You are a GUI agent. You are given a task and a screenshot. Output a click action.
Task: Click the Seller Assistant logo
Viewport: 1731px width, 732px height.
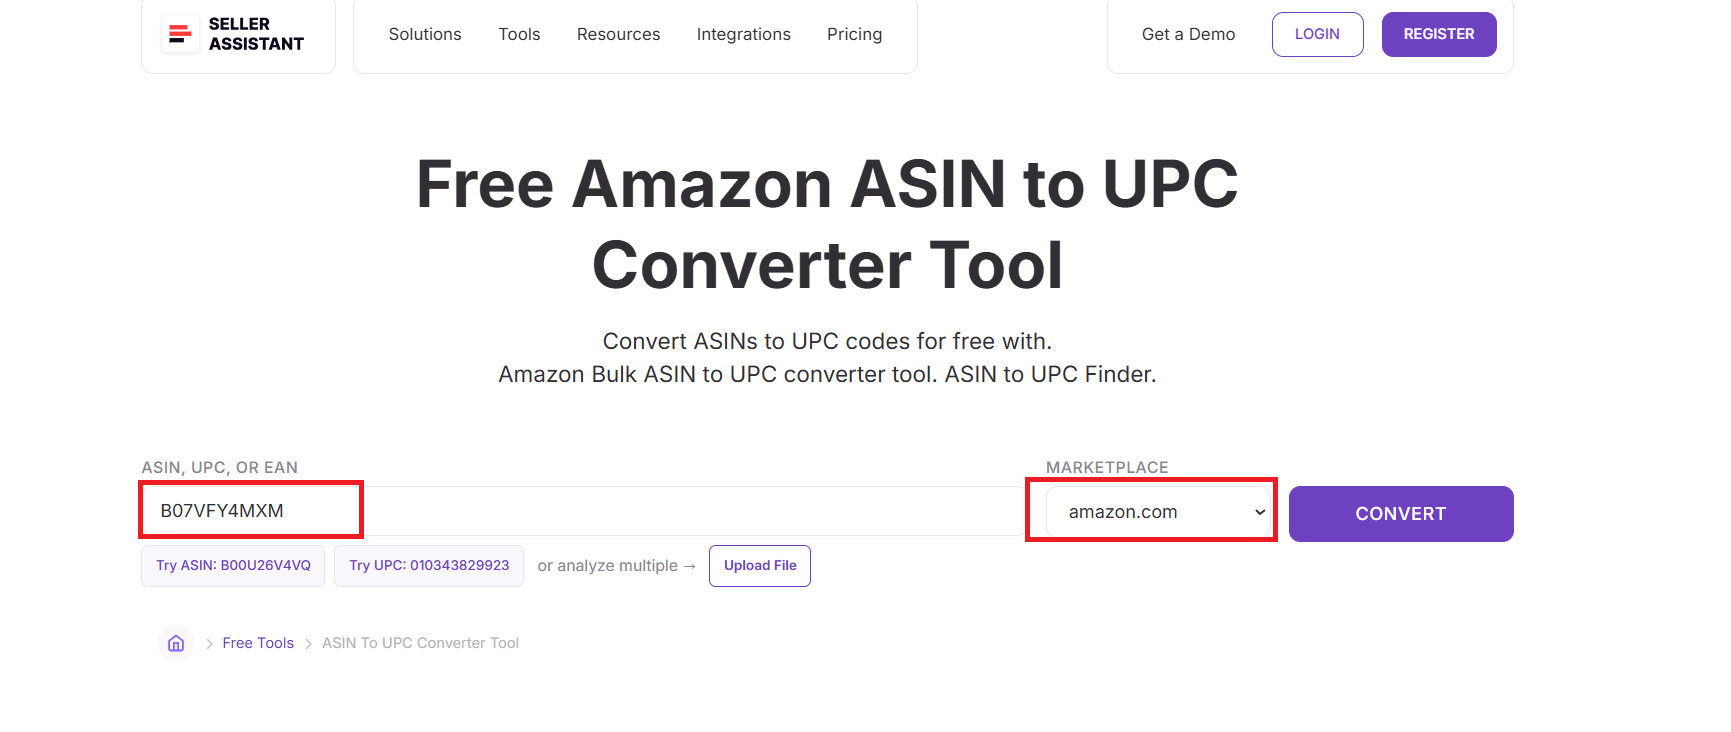(238, 35)
